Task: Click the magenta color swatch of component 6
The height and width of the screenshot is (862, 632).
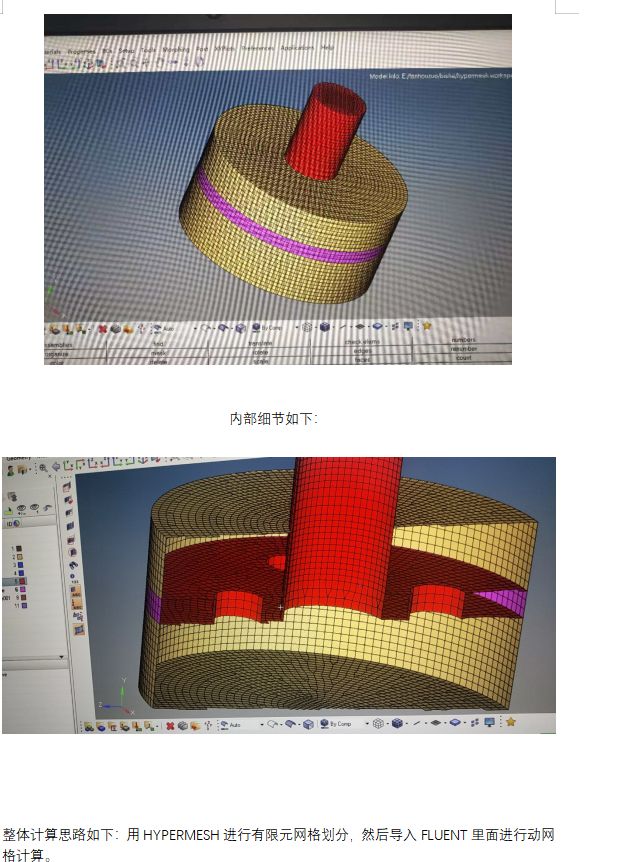Action: 23,589
